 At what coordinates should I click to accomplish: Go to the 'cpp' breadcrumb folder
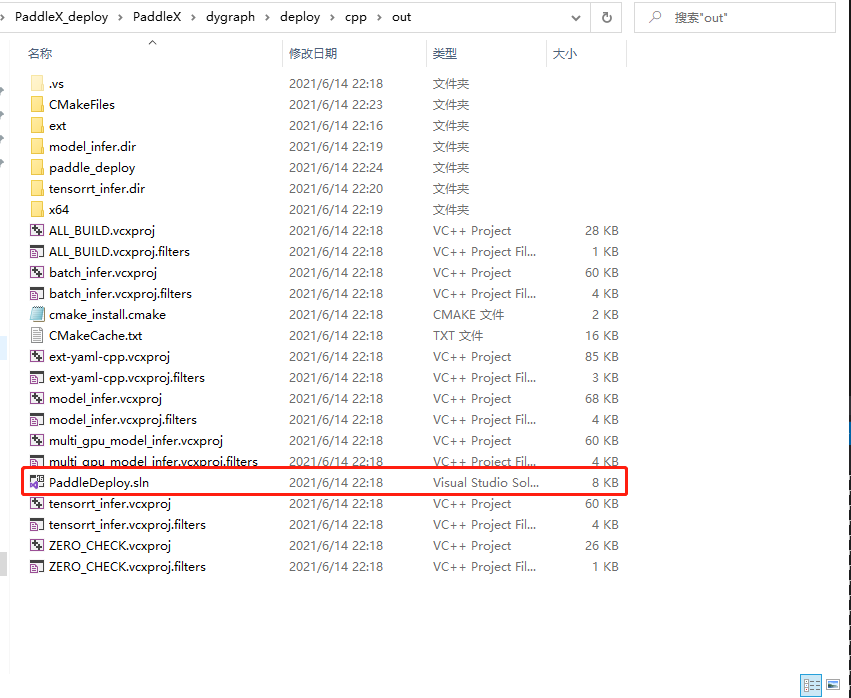(355, 18)
